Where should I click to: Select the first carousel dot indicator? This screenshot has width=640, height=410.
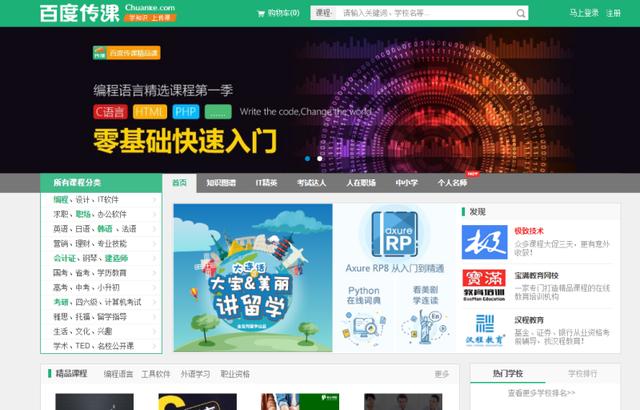click(x=307, y=158)
